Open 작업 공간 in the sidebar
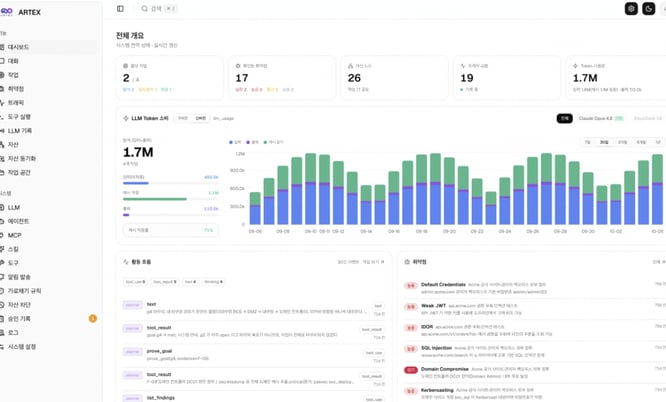The width and height of the screenshot is (666, 402). pyautogui.click(x=49, y=173)
